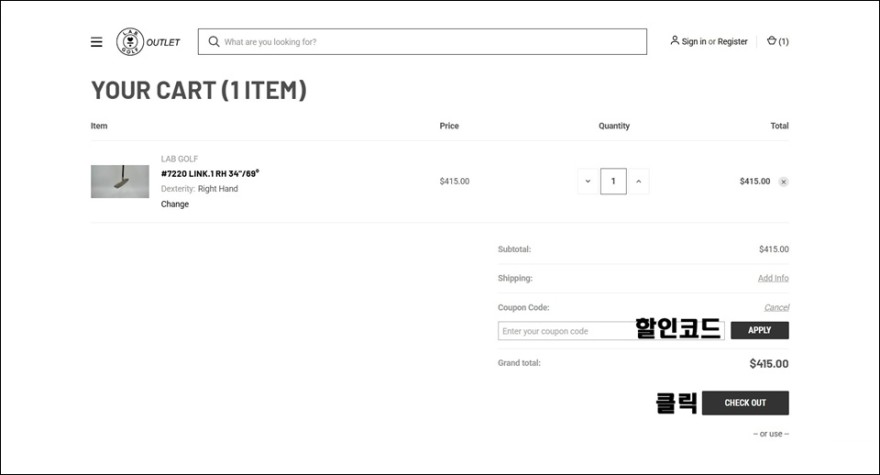
Task: Click the Register link
Action: click(x=732, y=42)
